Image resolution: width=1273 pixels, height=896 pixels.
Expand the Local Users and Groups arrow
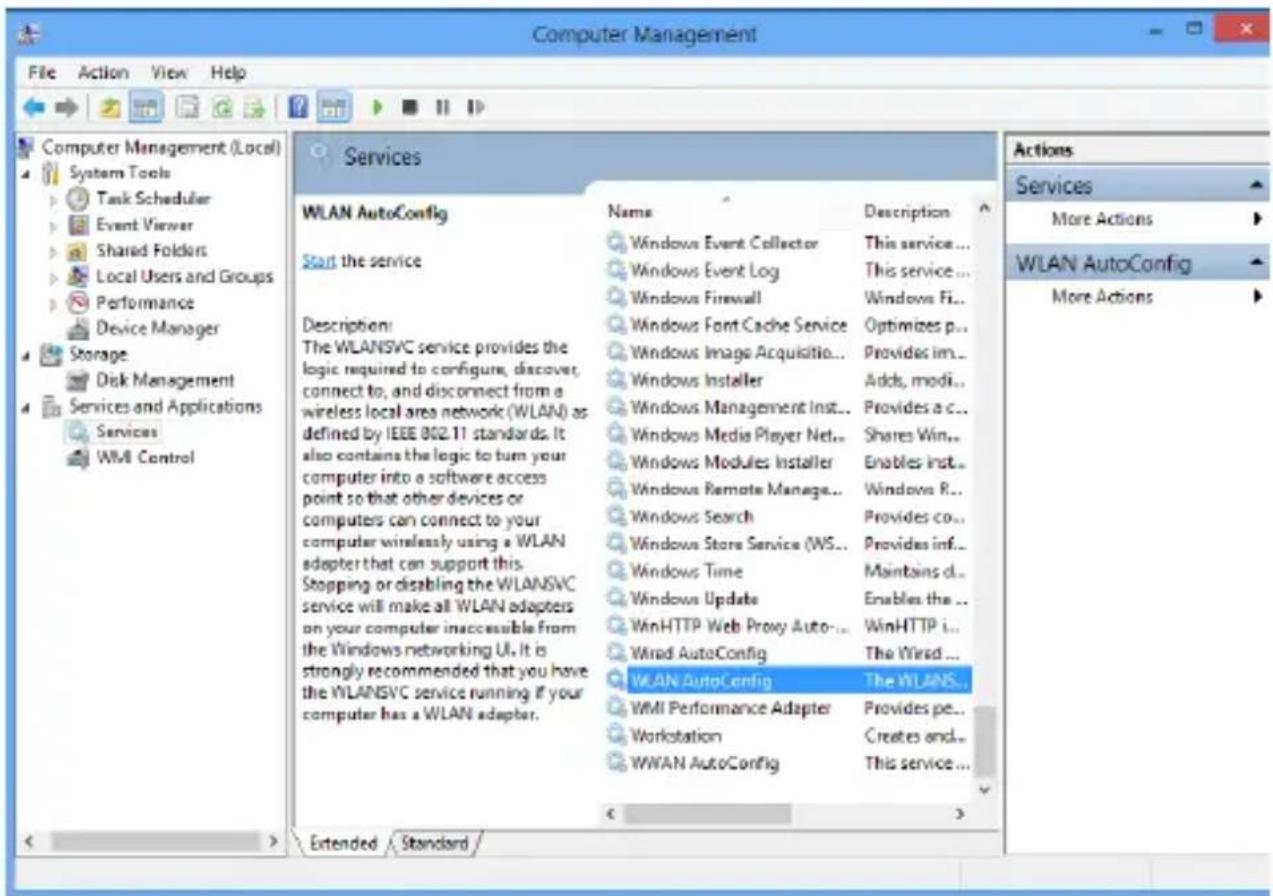(x=55, y=276)
